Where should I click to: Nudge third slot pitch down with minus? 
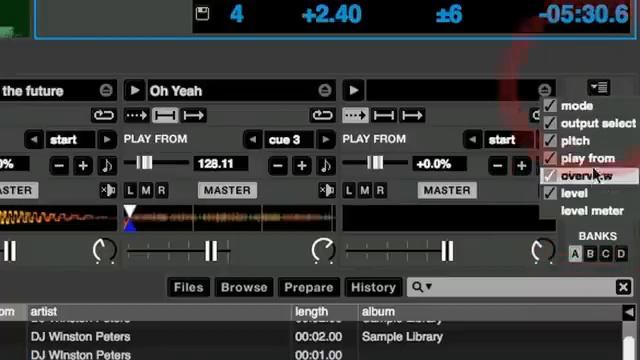[x=498, y=166]
